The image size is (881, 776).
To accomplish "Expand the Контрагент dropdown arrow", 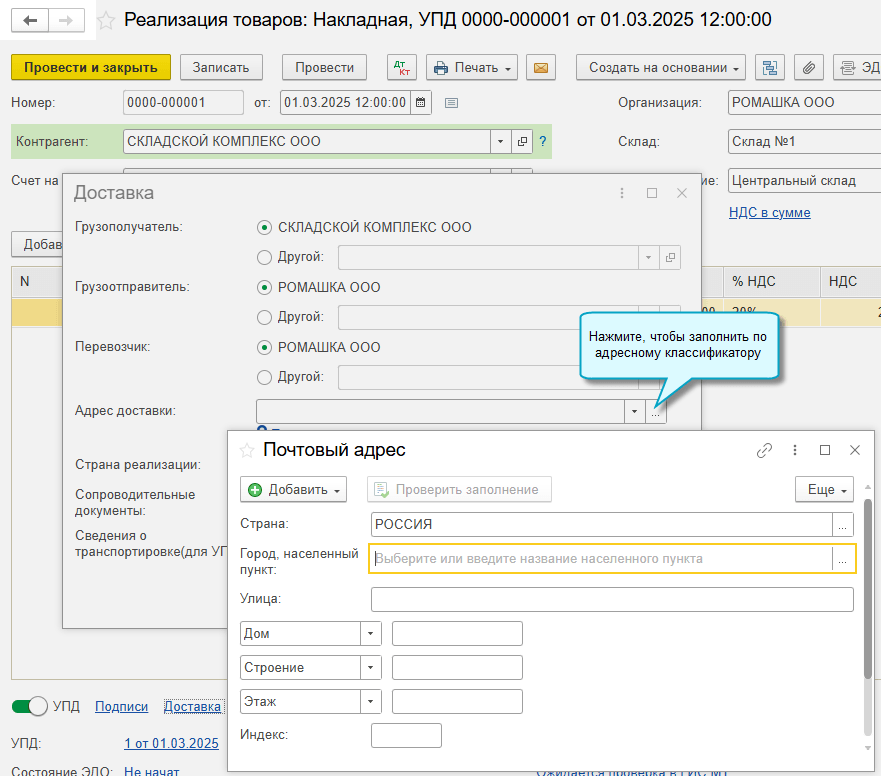I will pyautogui.click(x=500, y=142).
